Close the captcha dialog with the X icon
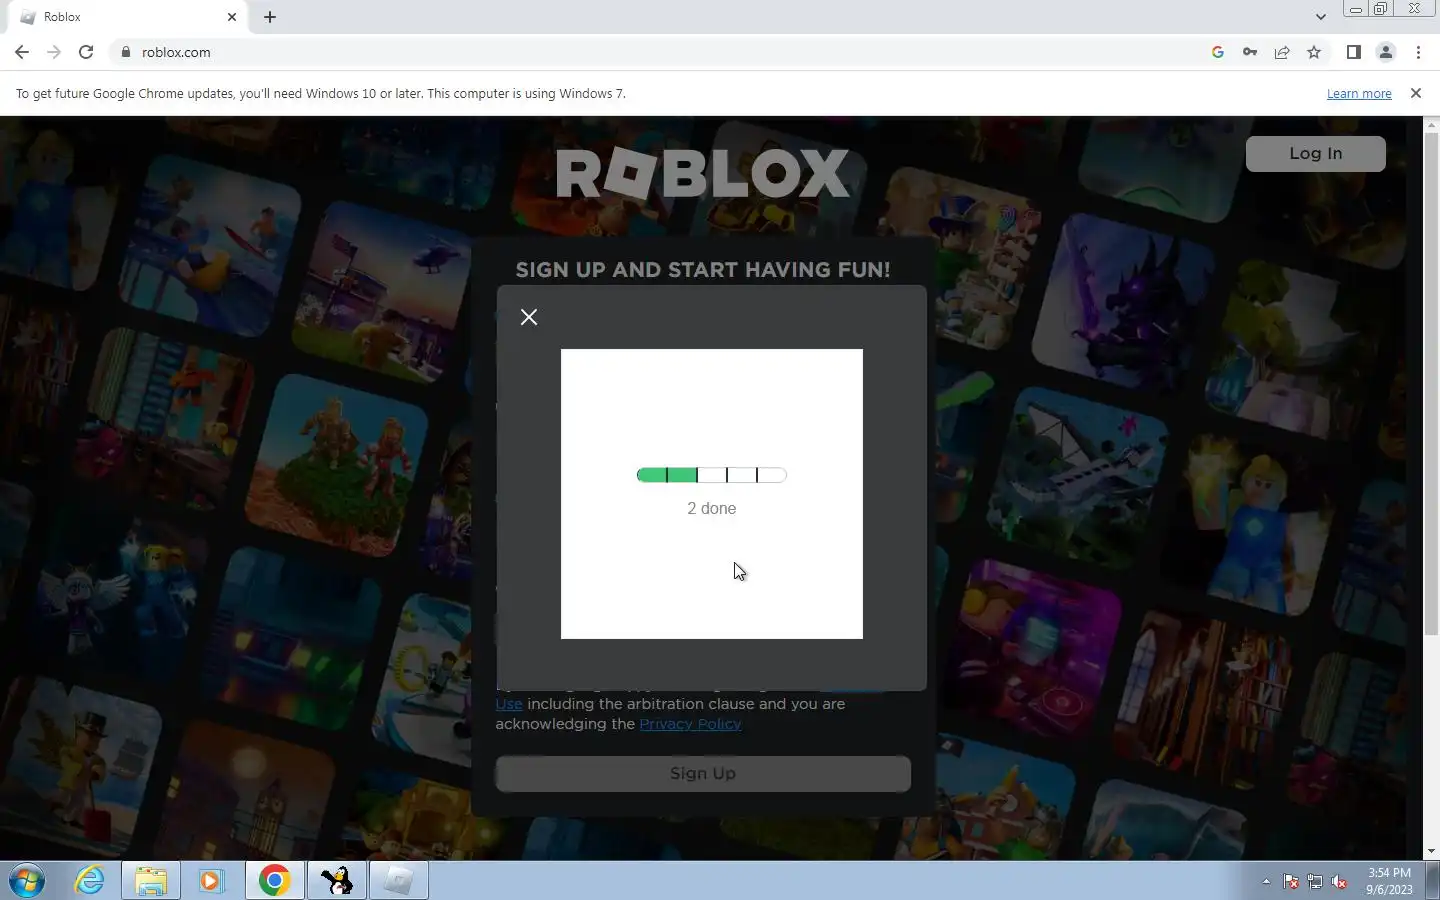The image size is (1440, 900). [529, 317]
